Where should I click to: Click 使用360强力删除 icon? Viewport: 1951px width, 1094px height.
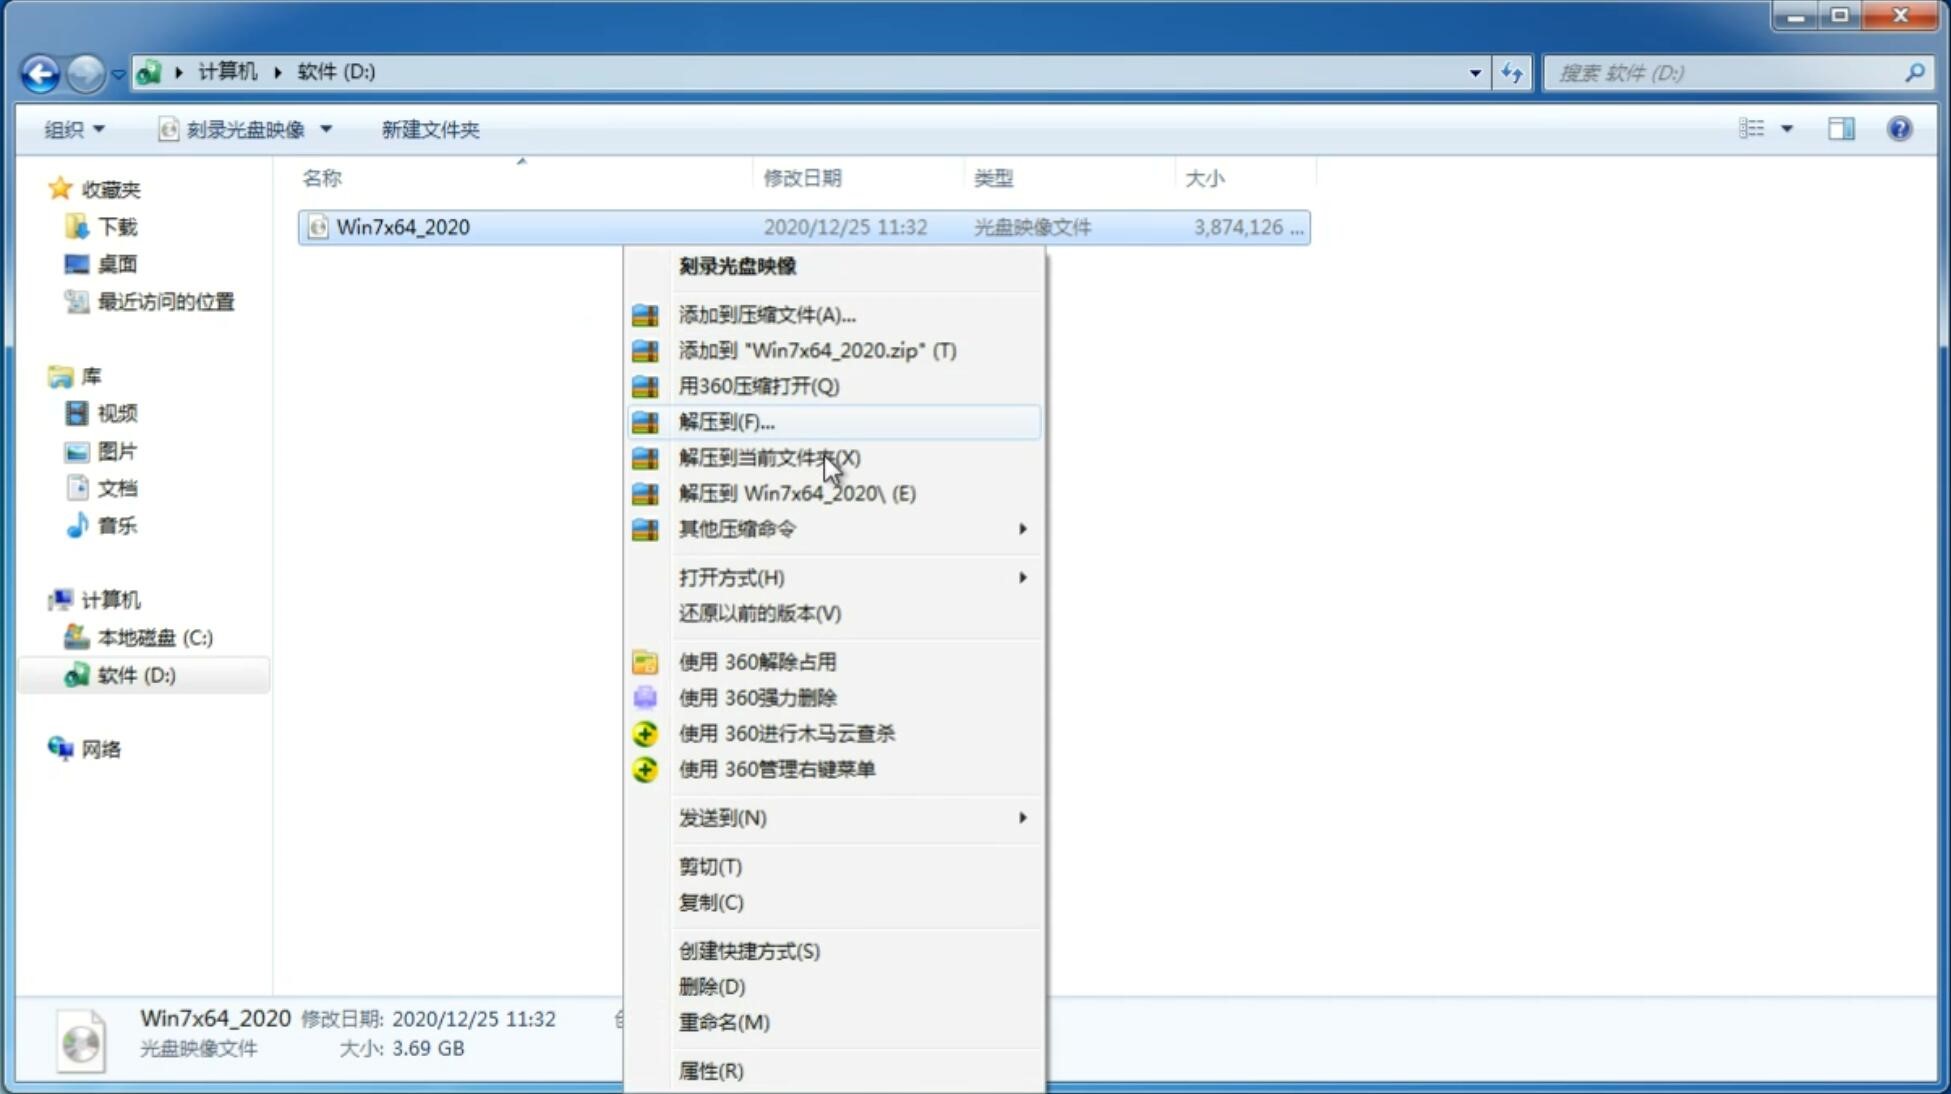pyautogui.click(x=647, y=696)
